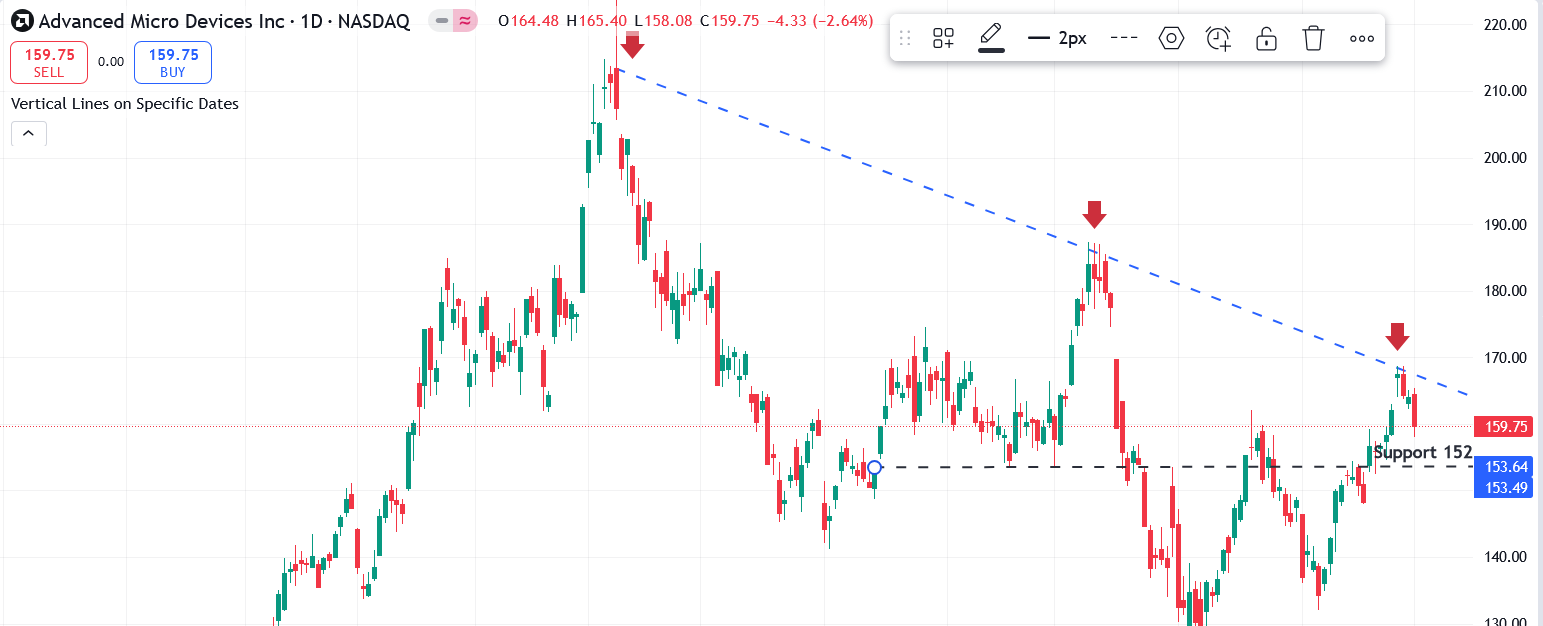Image resolution: width=1543 pixels, height=626 pixels.
Task: Click the 170.00 price axis label
Action: point(1505,358)
